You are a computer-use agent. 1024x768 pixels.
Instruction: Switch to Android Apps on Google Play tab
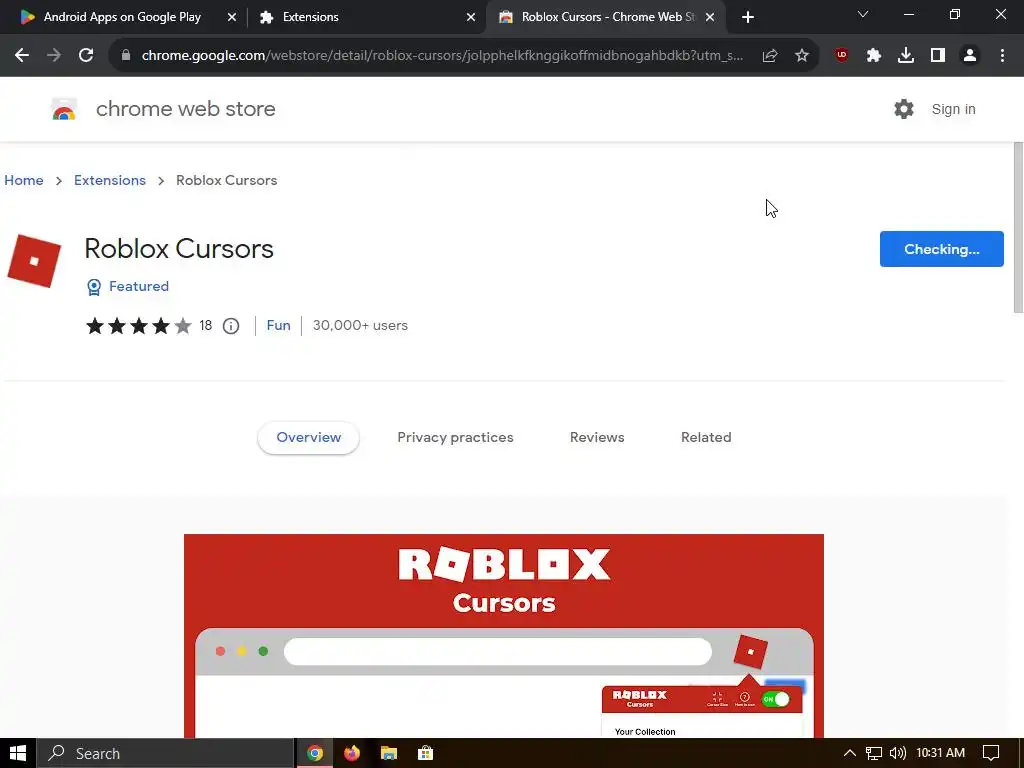(122, 17)
